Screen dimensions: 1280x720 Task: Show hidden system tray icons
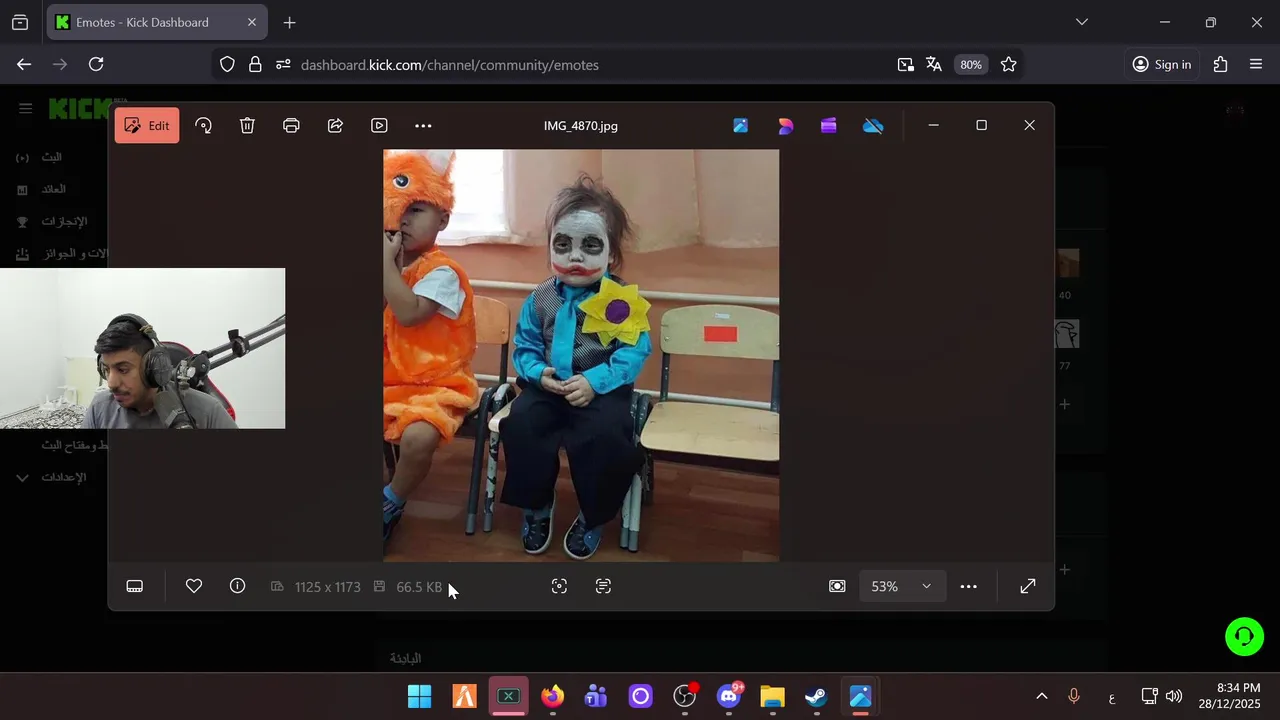point(1041,696)
